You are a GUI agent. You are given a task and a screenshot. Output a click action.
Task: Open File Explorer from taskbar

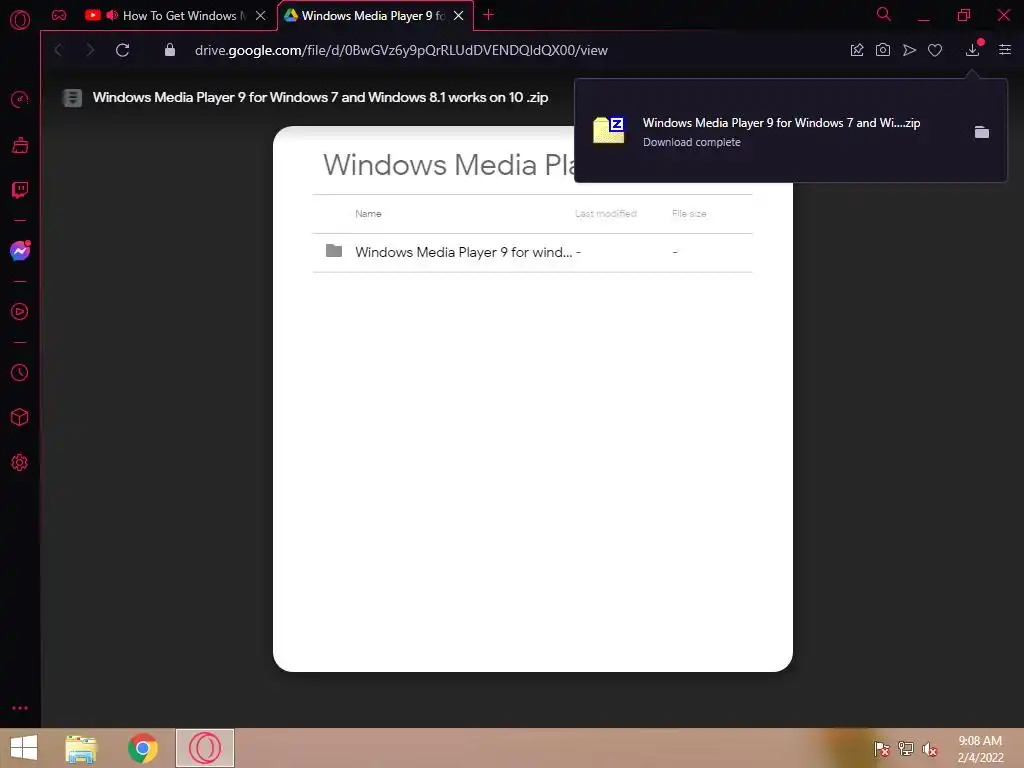tap(81, 749)
